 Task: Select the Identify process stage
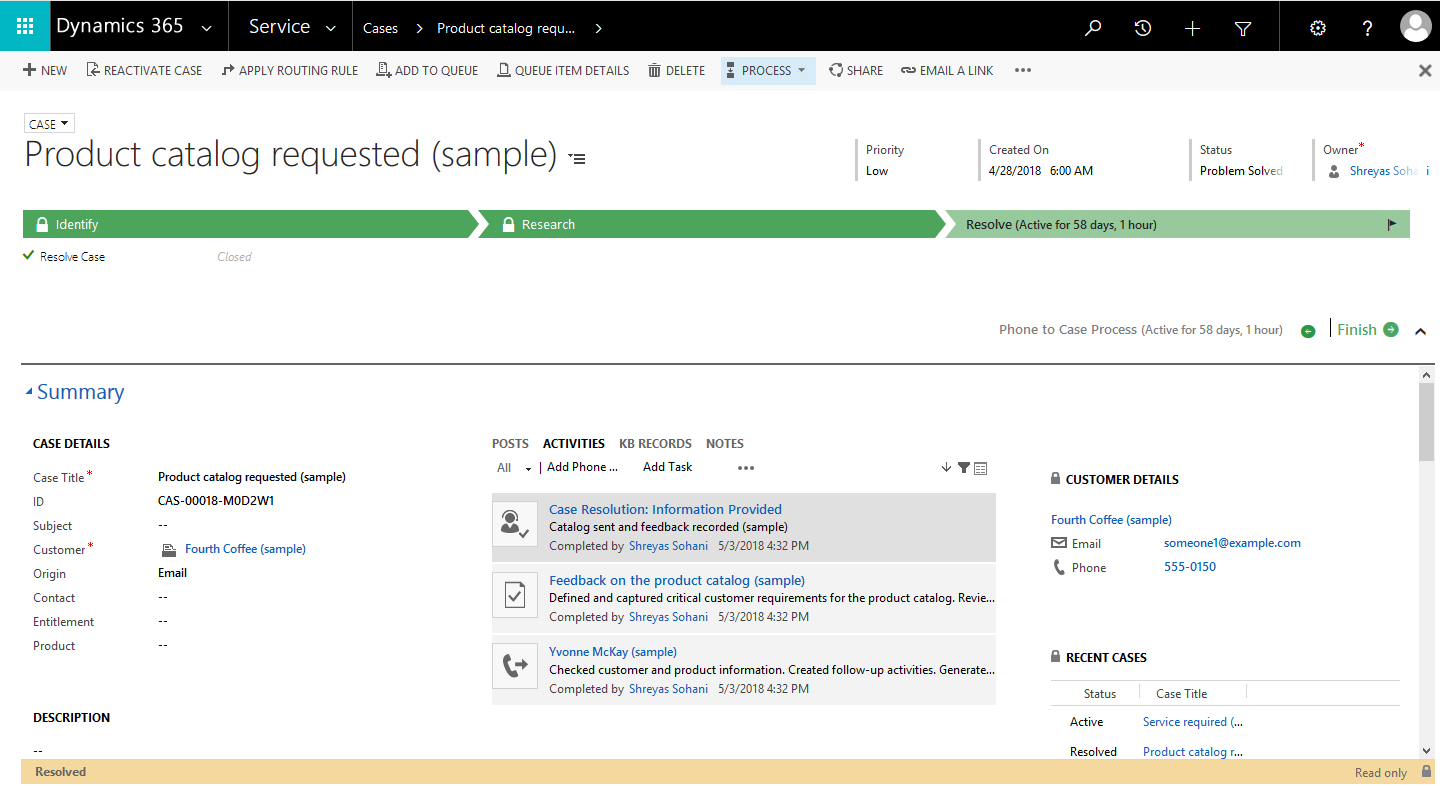click(248, 224)
